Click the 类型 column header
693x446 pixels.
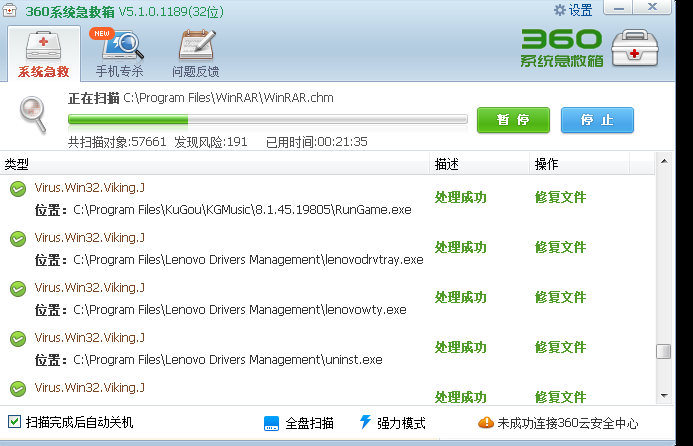tap(214, 164)
